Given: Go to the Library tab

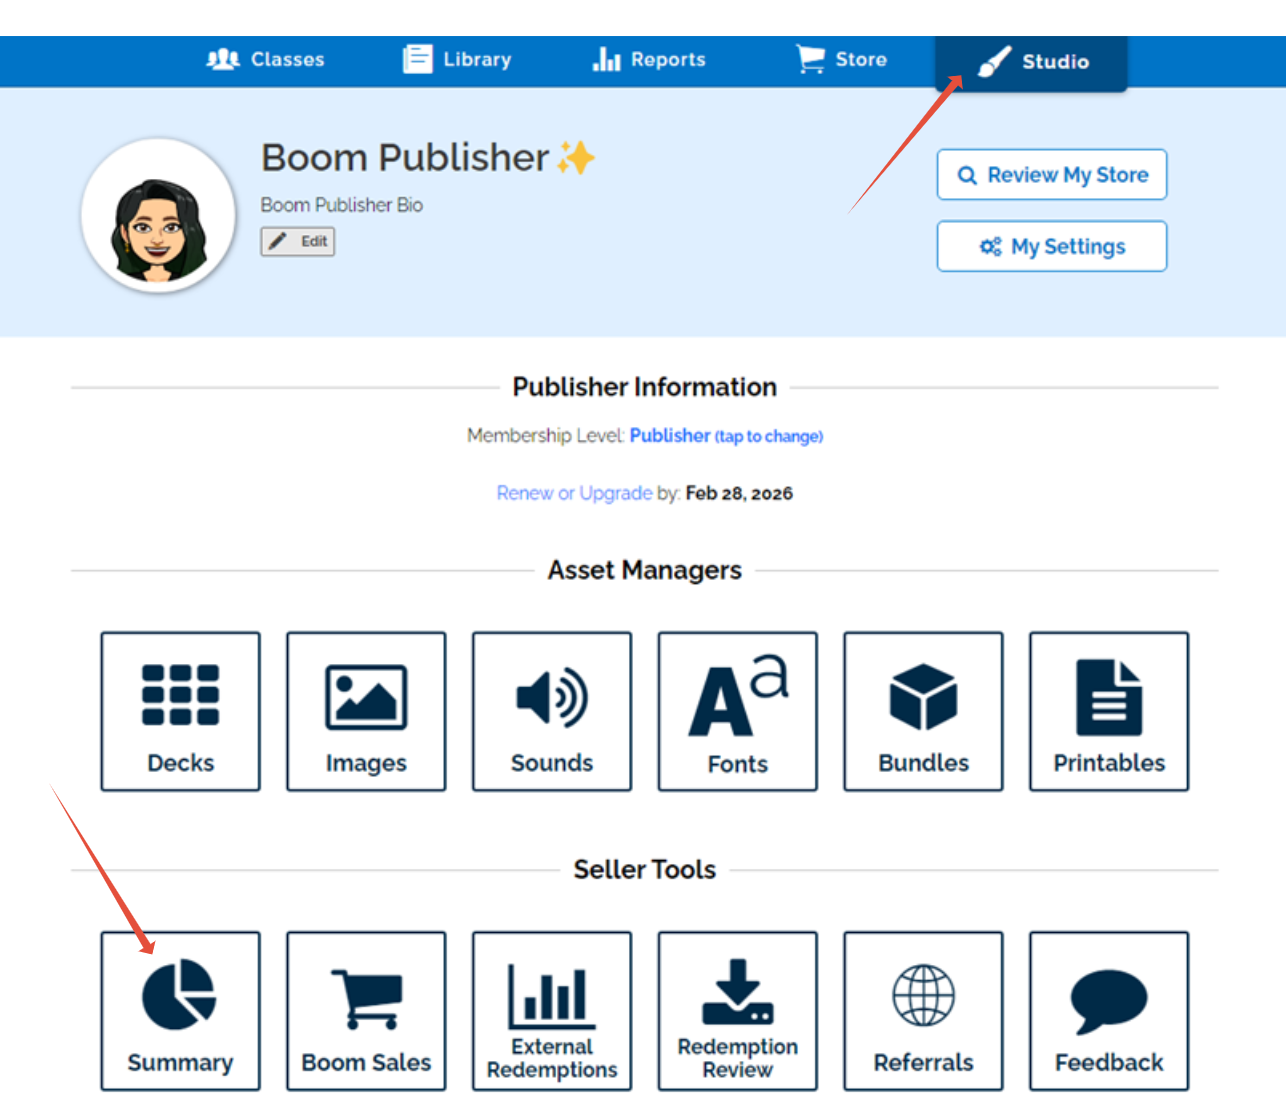Looking at the screenshot, I should point(457,60).
